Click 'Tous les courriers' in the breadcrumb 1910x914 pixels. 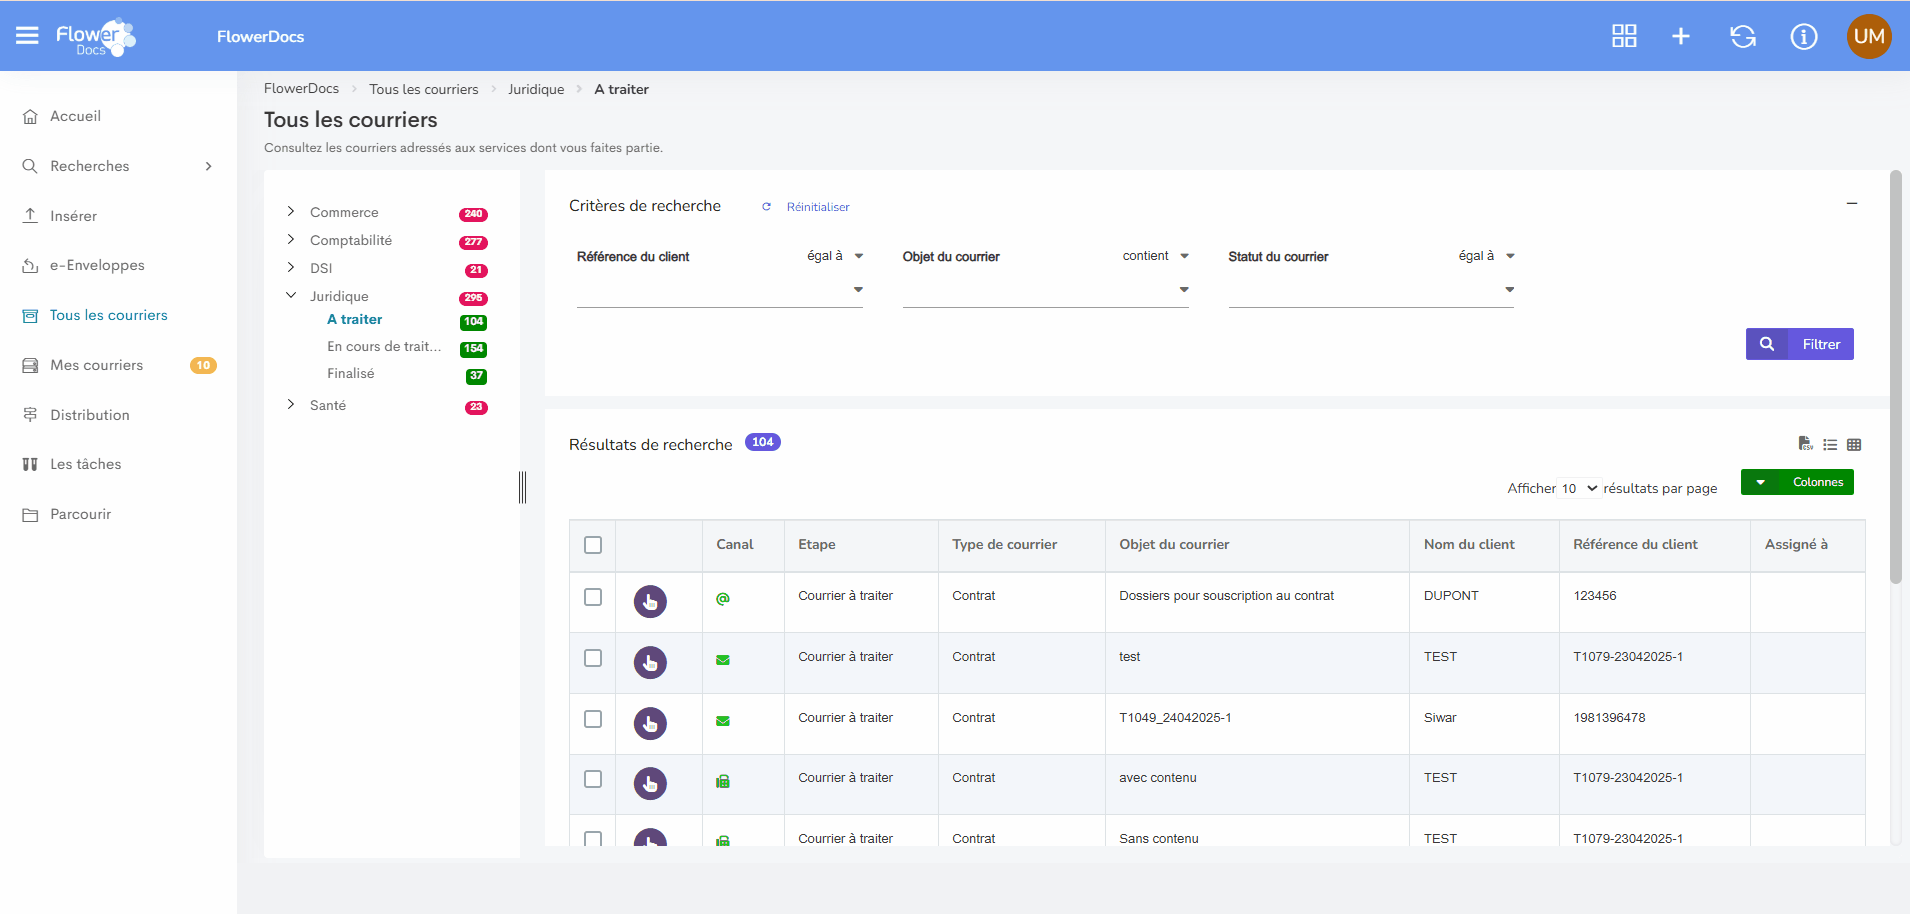coord(424,89)
